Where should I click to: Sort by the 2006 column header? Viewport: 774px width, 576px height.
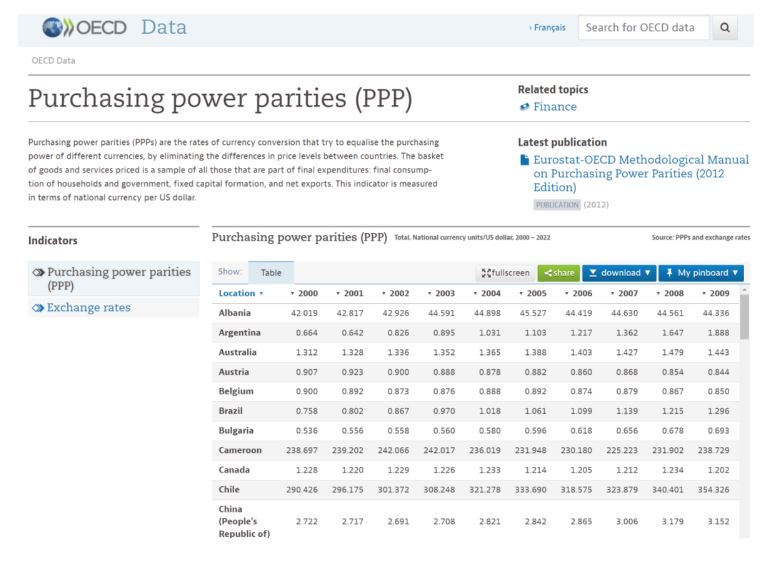pyautogui.click(x=579, y=293)
